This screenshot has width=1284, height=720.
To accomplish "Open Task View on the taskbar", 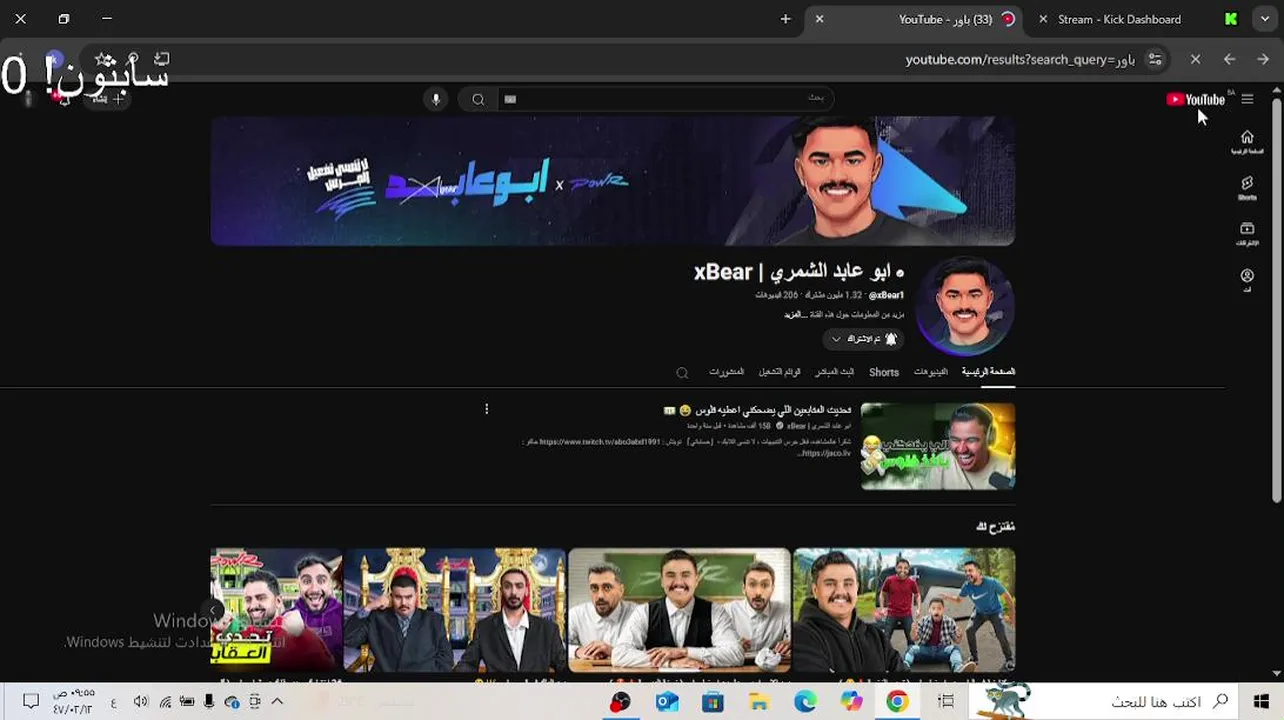I will coord(946,702).
